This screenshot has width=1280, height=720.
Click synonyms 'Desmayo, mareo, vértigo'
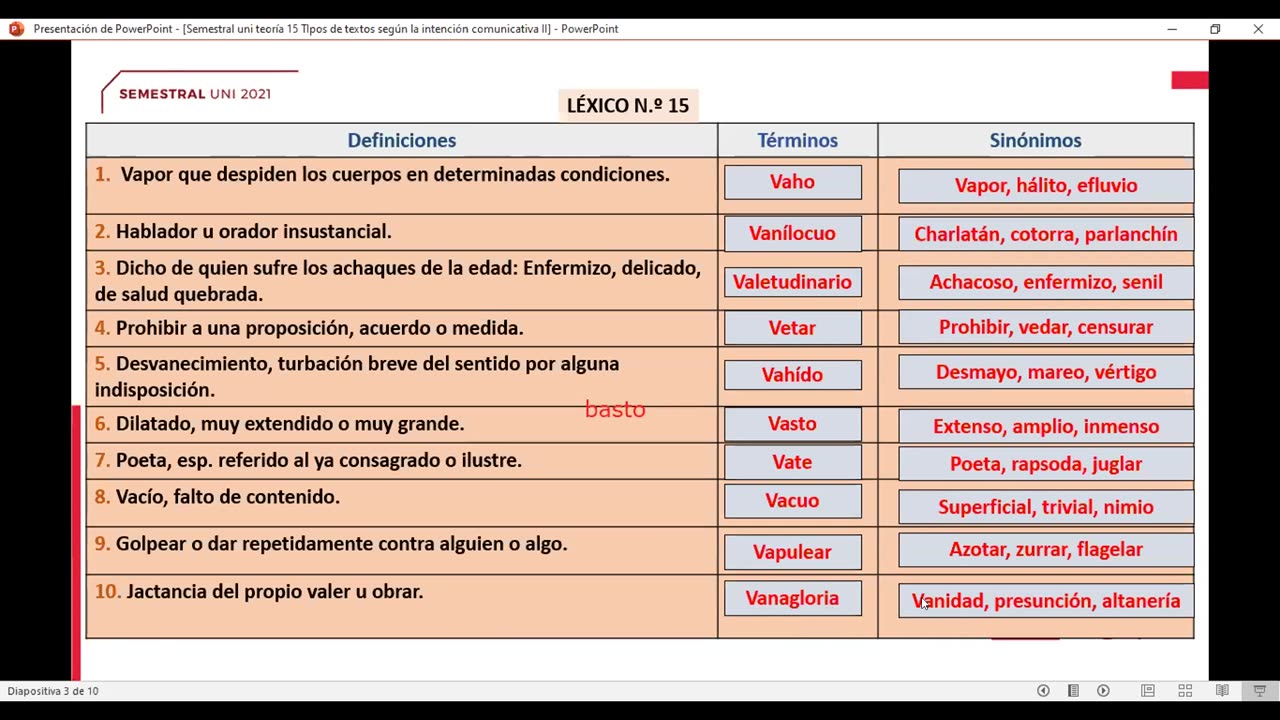point(1046,372)
